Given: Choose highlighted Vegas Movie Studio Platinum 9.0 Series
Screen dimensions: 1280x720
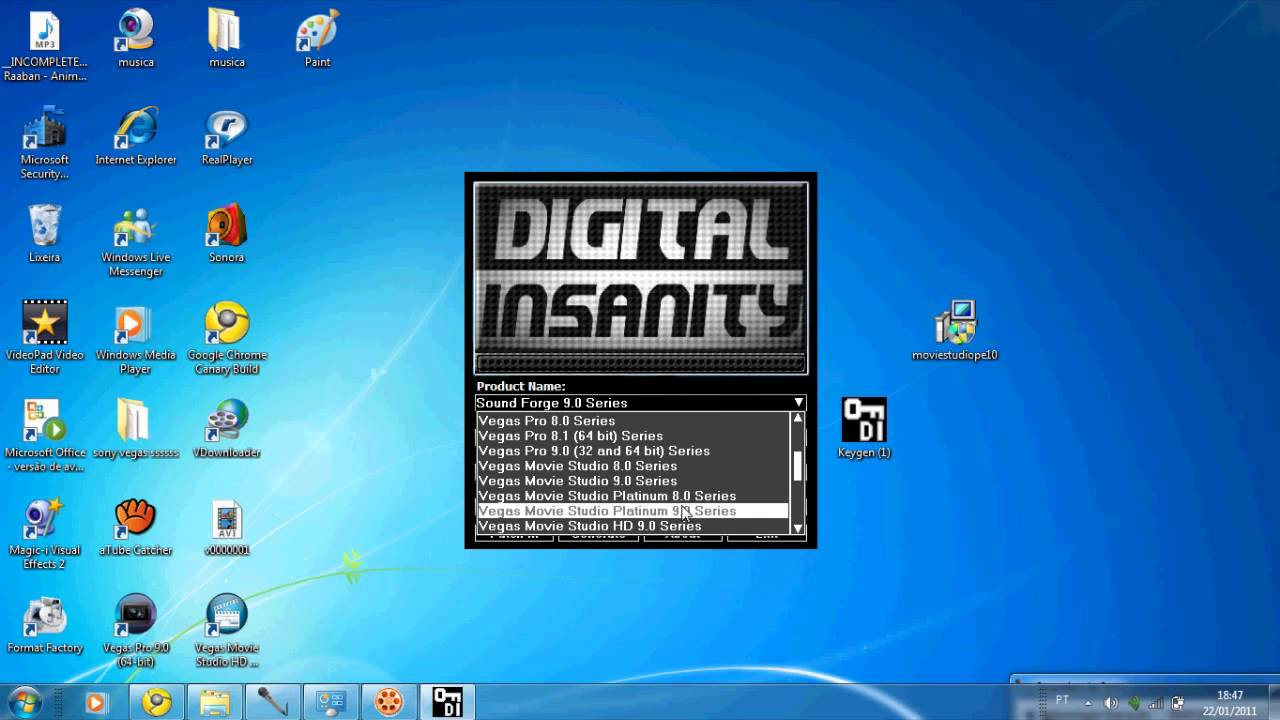Looking at the screenshot, I should pyautogui.click(x=632, y=511).
